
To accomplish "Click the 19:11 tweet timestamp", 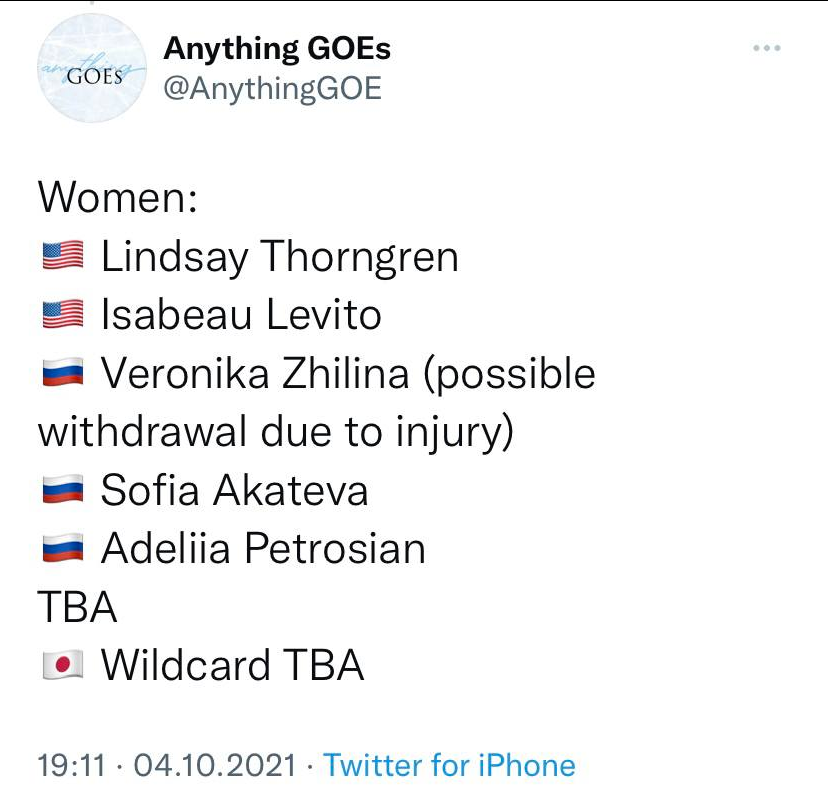I will pos(71,766).
